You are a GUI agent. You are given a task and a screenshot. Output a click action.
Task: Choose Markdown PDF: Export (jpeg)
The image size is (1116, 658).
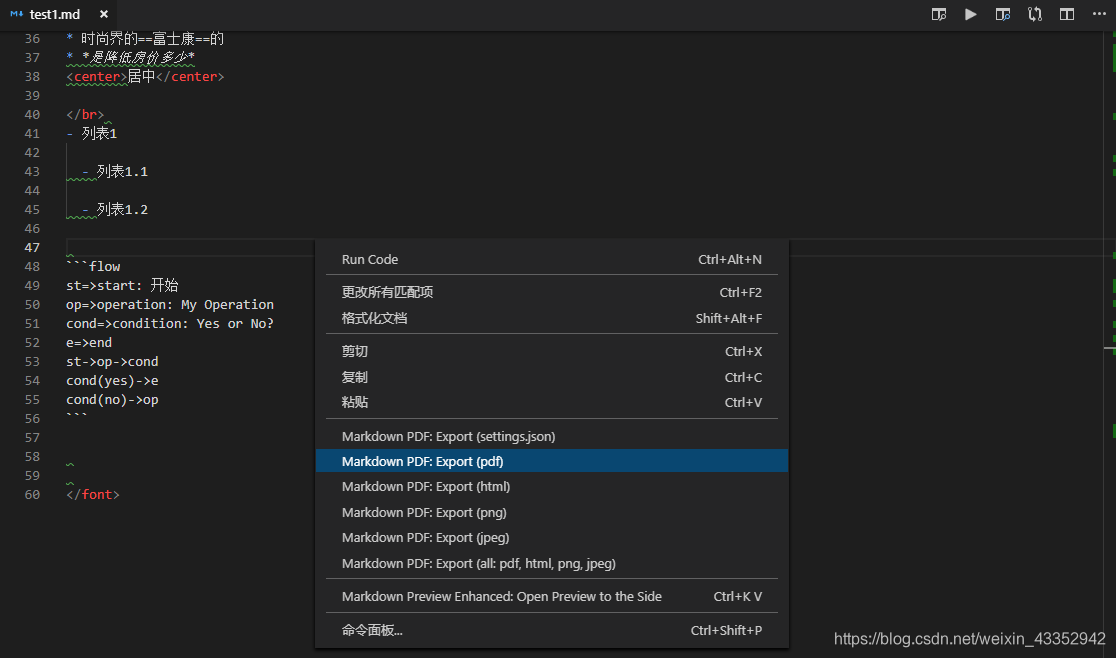pyautogui.click(x=552, y=538)
